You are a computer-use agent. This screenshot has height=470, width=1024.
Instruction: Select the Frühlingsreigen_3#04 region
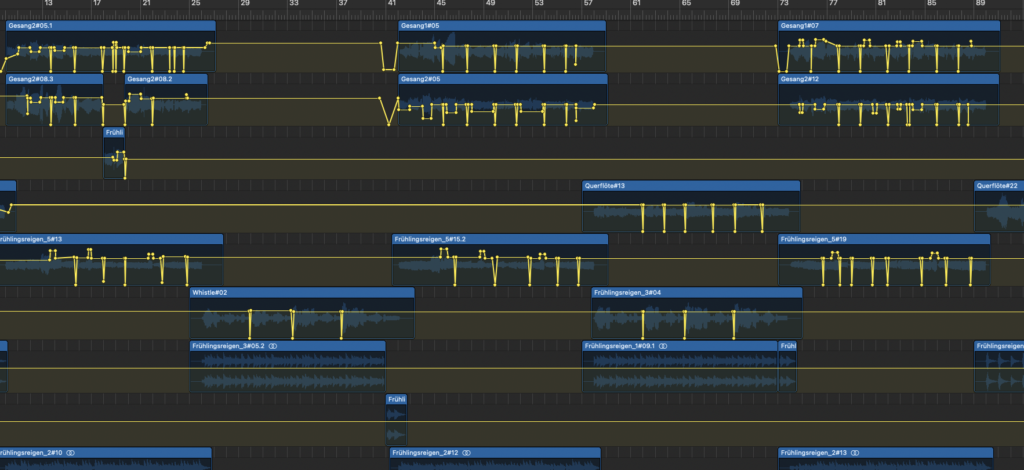[x=697, y=313]
